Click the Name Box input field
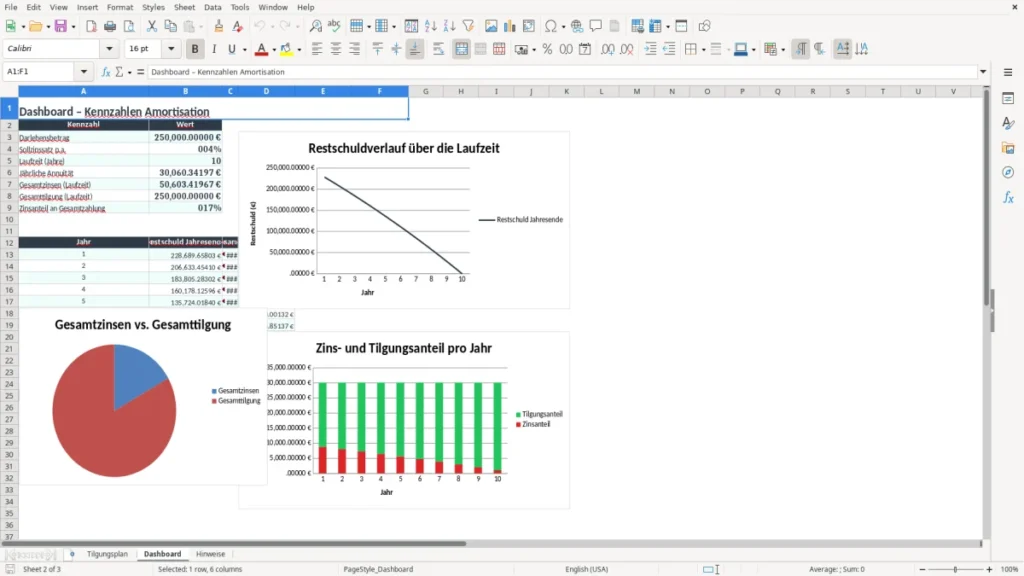 pyautogui.click(x=40, y=72)
